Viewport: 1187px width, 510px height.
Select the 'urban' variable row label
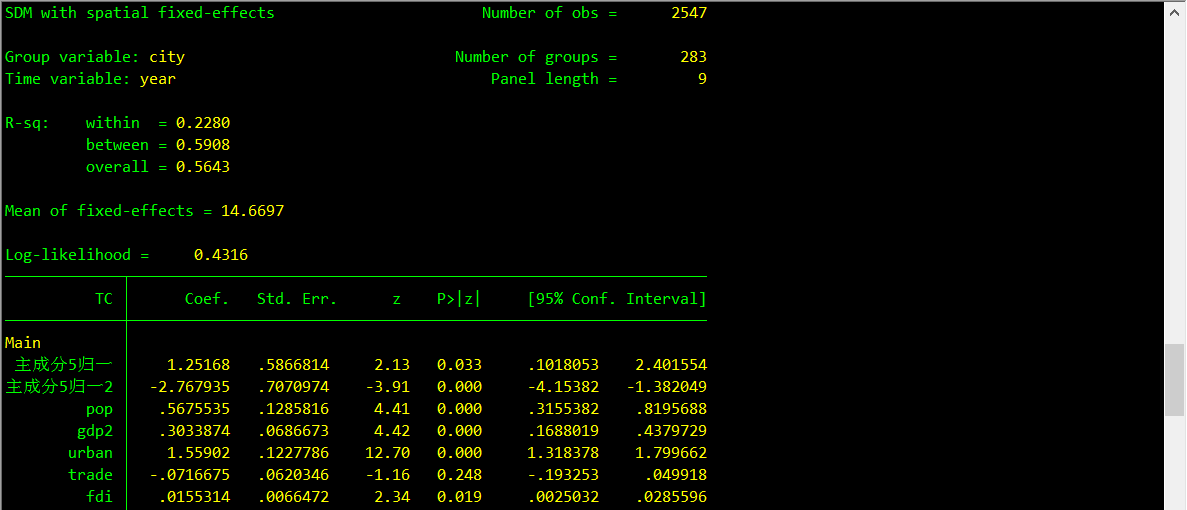click(x=90, y=453)
